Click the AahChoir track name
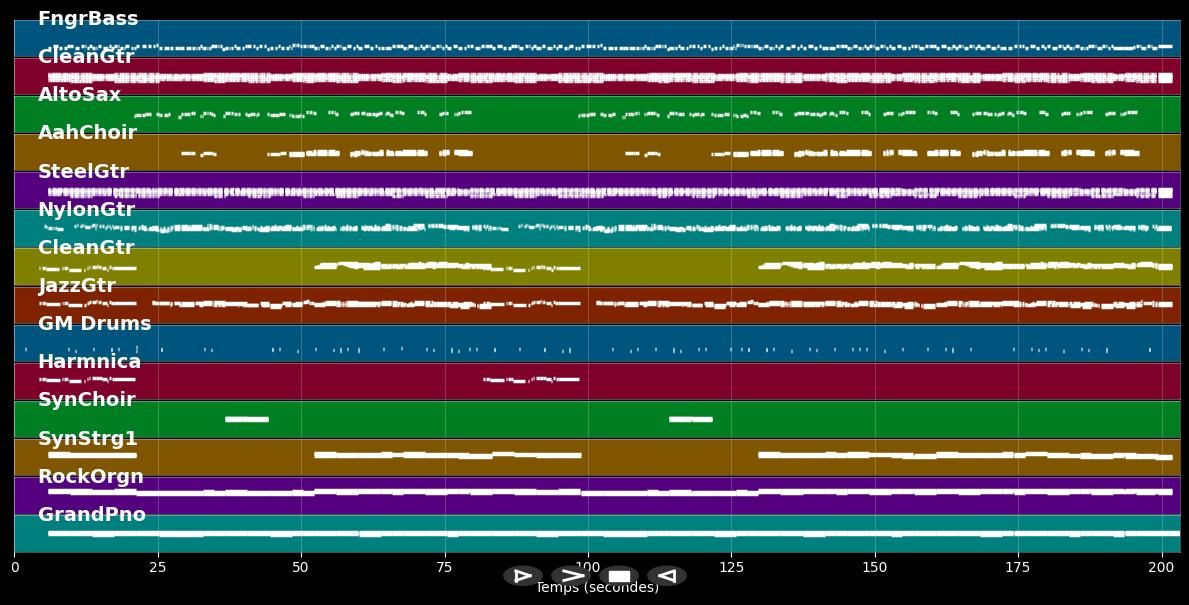Viewport: 1189px width, 605px height. pos(87,133)
